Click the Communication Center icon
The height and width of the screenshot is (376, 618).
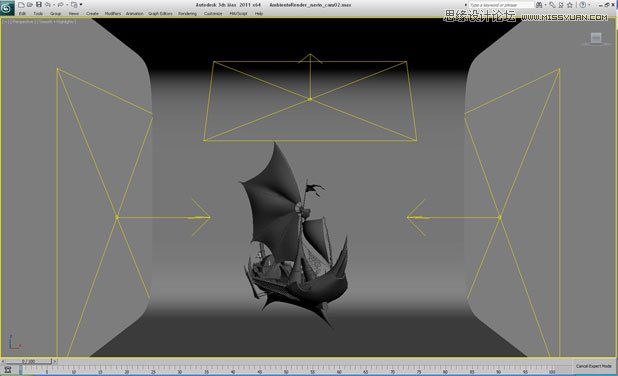561,5
